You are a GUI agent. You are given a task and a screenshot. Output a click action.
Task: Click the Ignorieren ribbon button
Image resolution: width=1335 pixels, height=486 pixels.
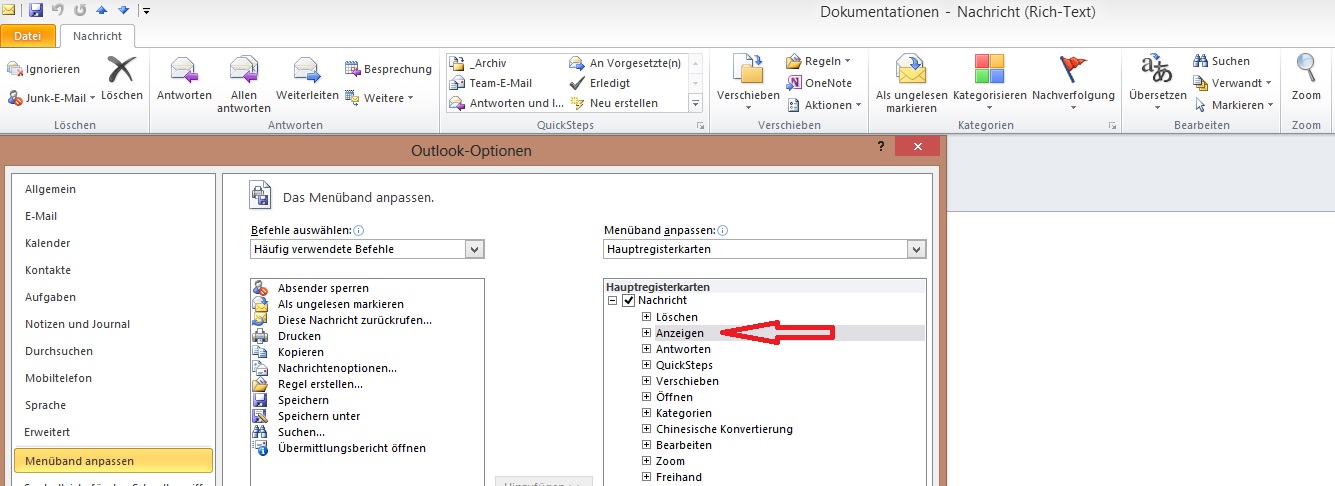click(x=44, y=69)
